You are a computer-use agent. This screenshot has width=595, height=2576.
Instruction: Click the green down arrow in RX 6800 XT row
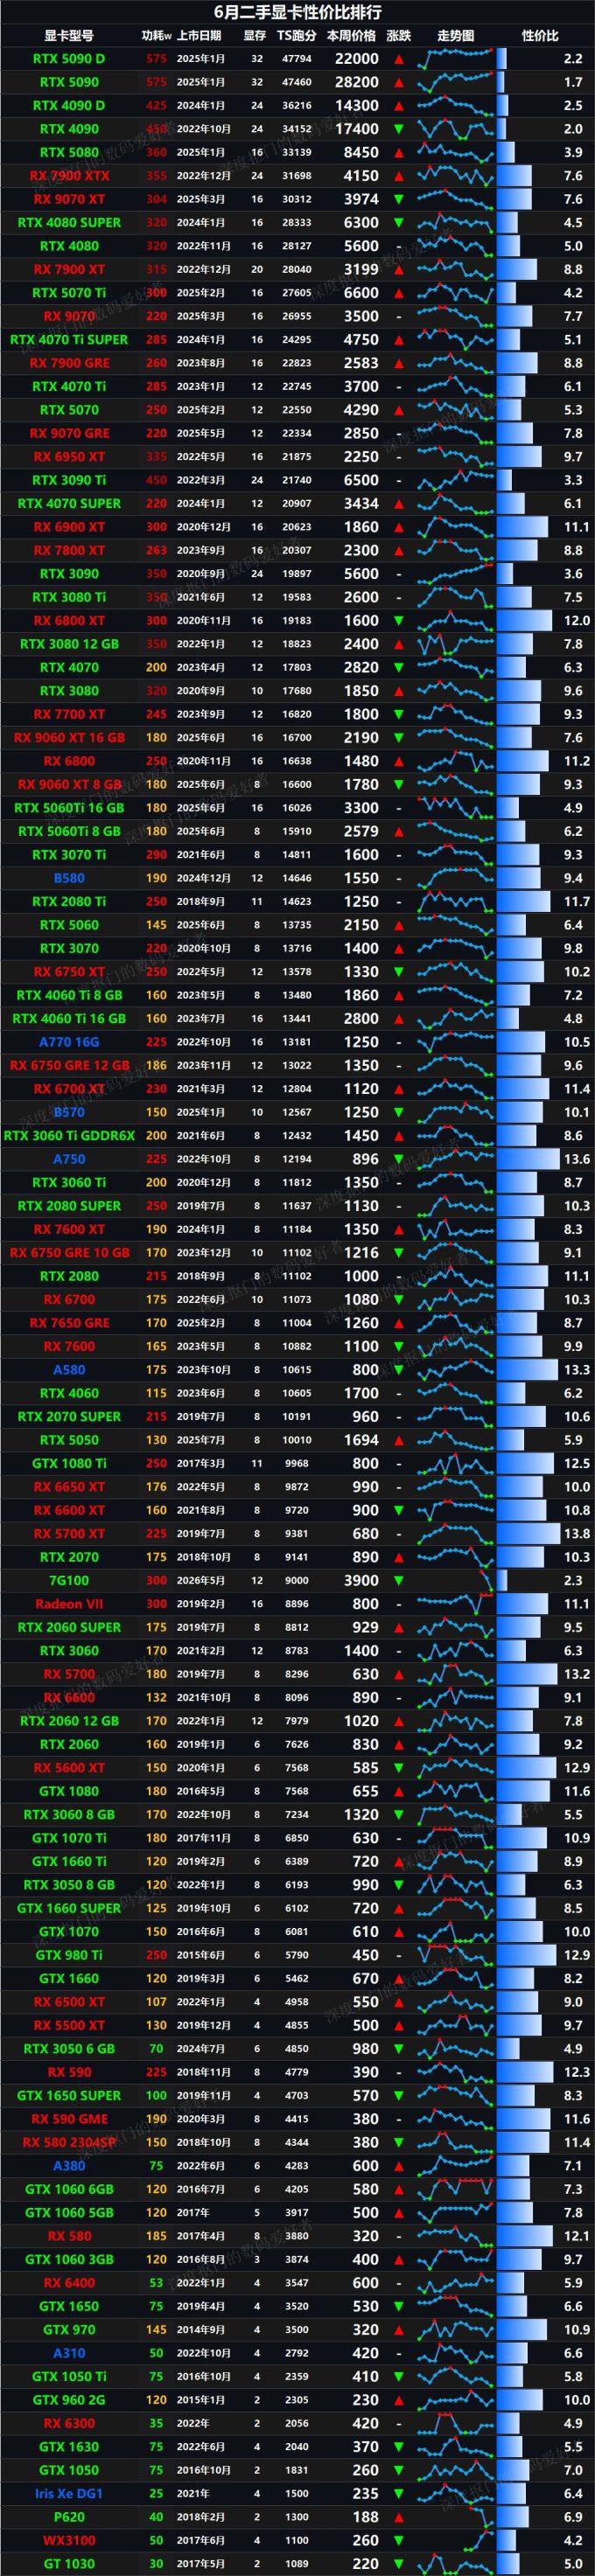click(399, 621)
